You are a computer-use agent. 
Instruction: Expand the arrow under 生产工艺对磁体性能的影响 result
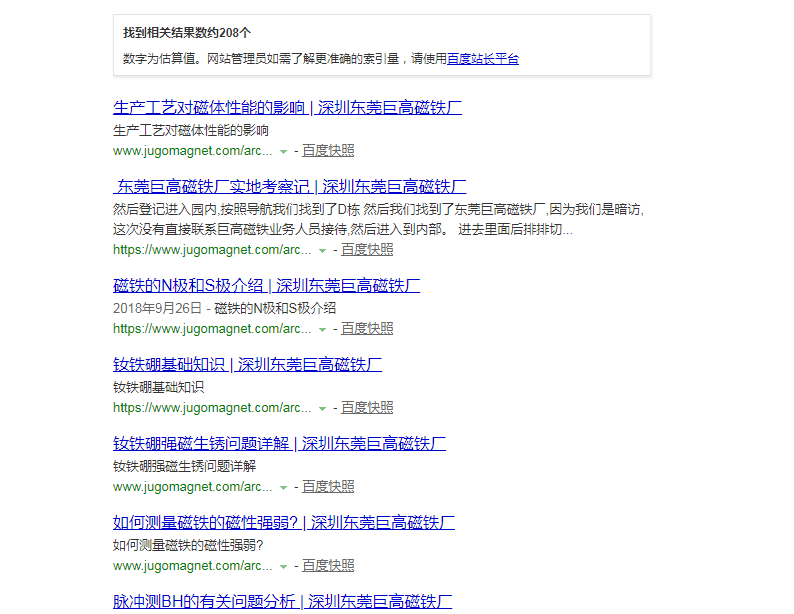(284, 152)
